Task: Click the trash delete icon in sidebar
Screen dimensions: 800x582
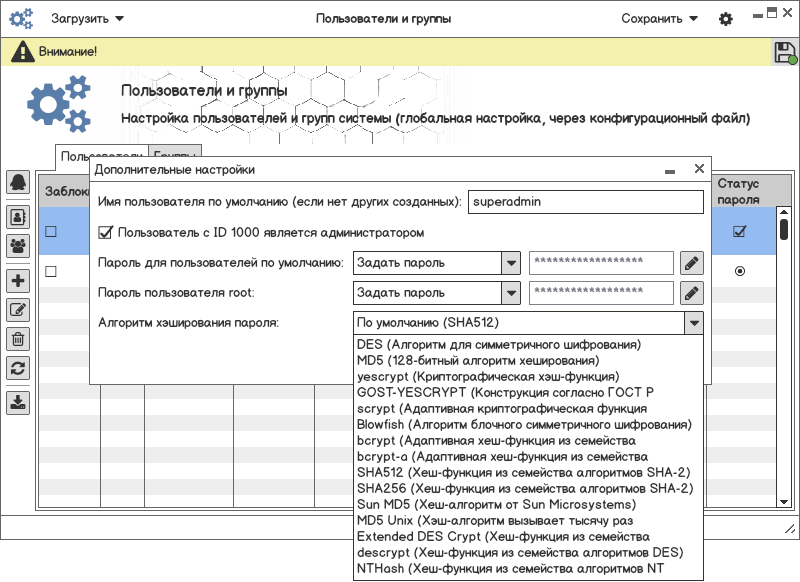Action: point(18,339)
